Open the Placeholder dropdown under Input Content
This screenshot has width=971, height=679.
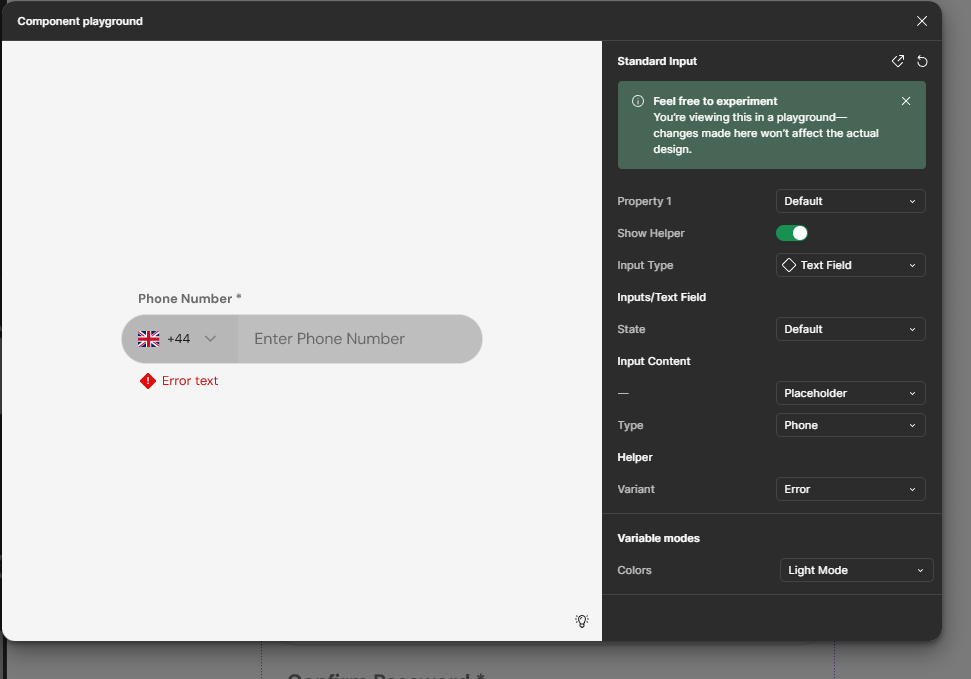point(850,393)
